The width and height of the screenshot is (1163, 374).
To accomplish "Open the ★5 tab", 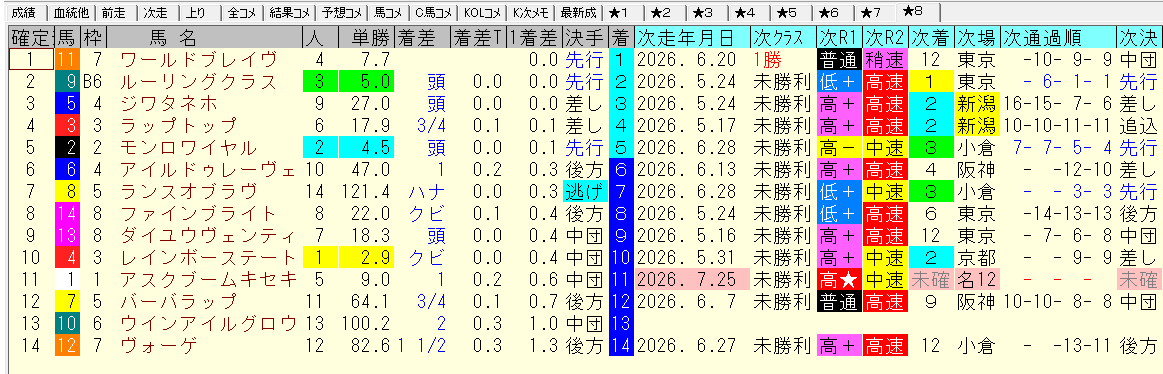I will (787, 12).
